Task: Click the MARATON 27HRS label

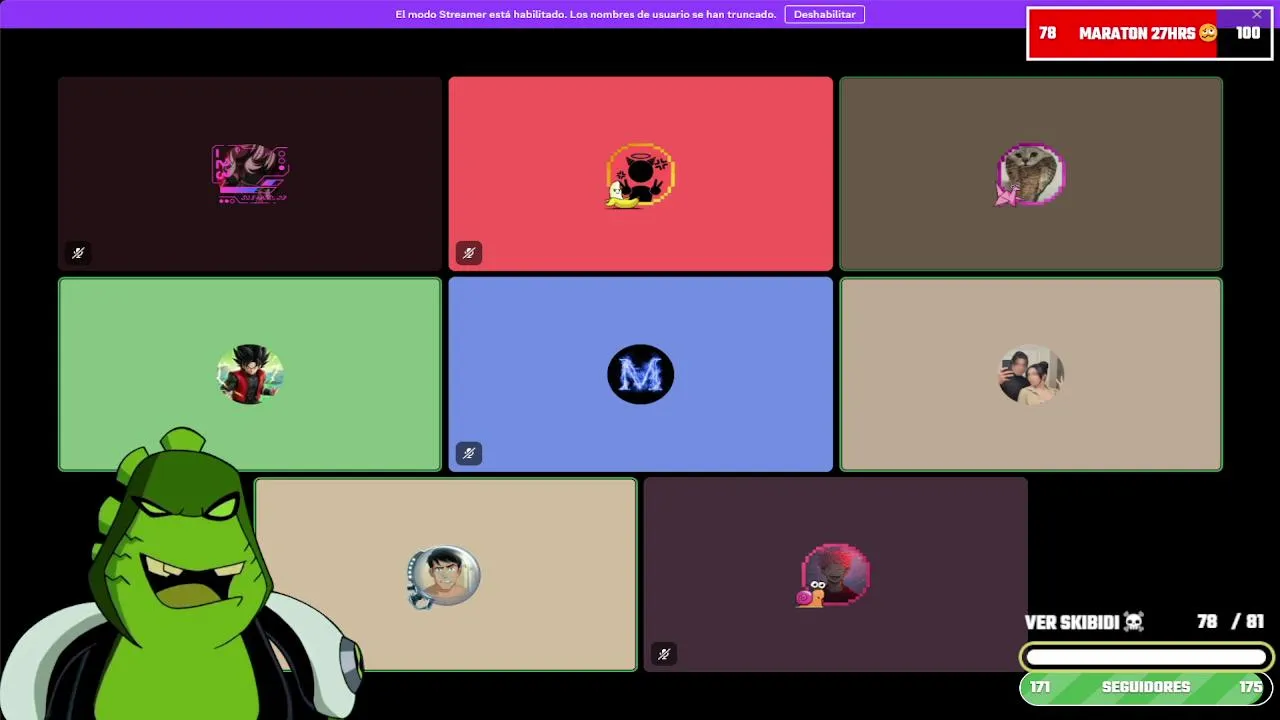Action: 1137,33
